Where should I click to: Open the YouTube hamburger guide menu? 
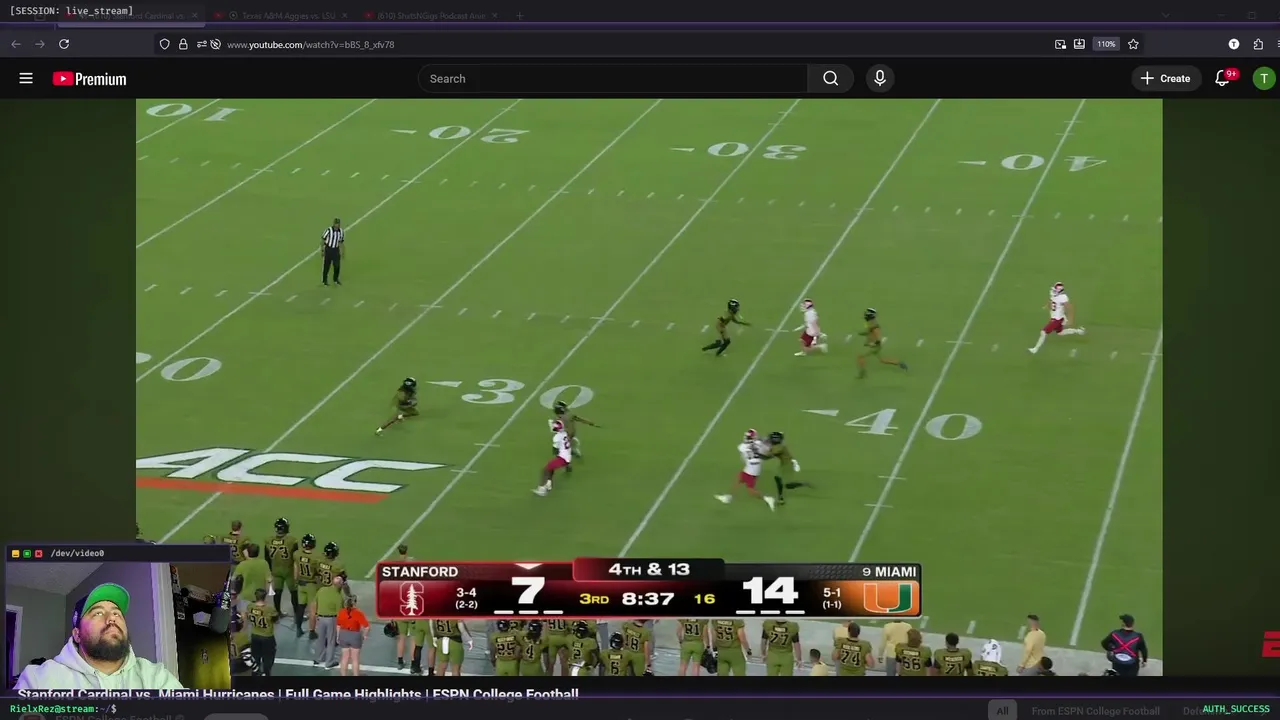[x=26, y=78]
